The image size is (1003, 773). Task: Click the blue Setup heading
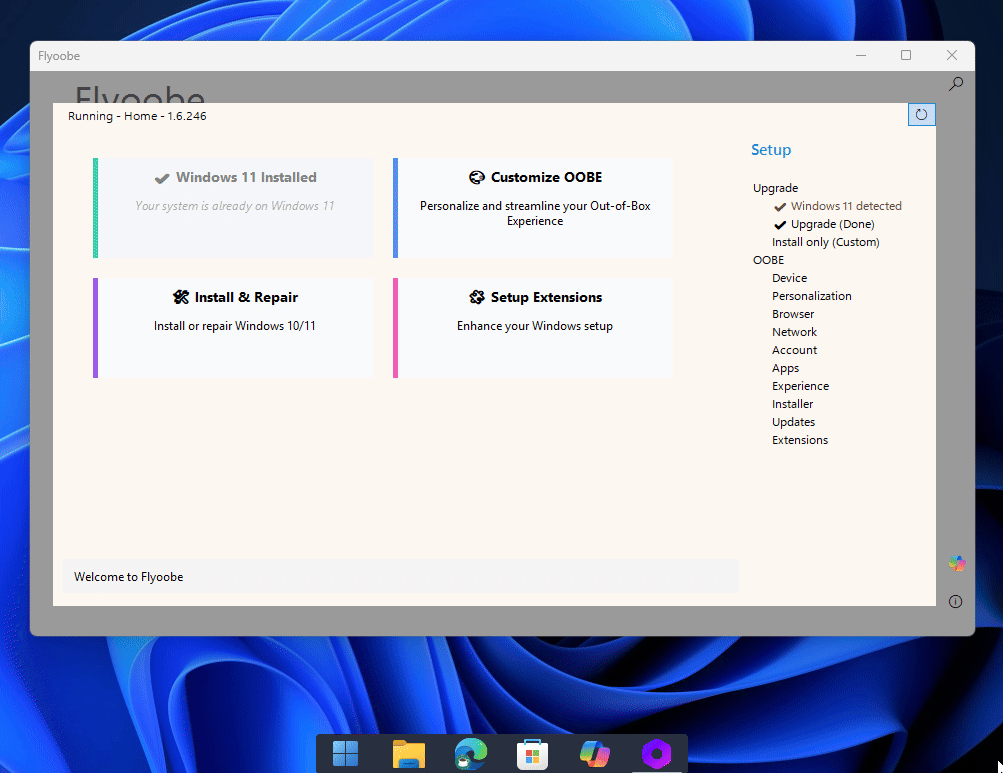[x=770, y=149]
